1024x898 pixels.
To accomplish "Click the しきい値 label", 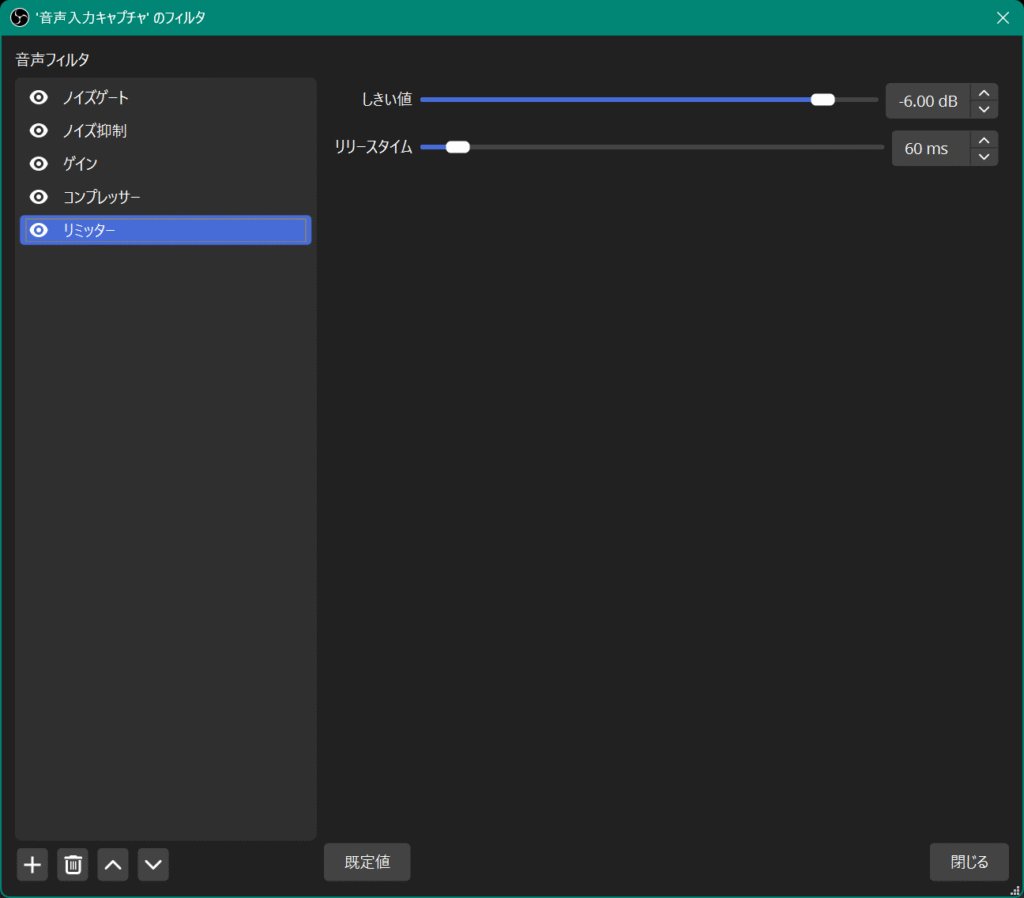I will 387,99.
